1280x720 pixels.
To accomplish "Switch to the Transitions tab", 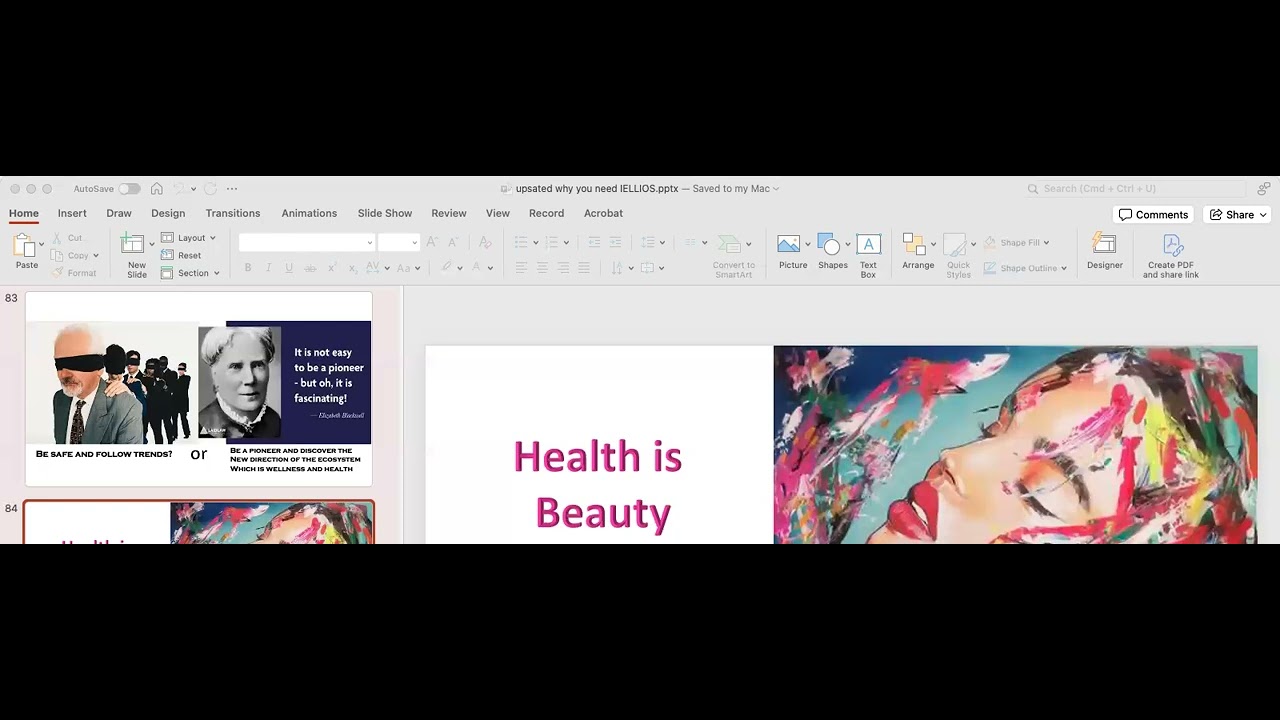I will (233, 213).
